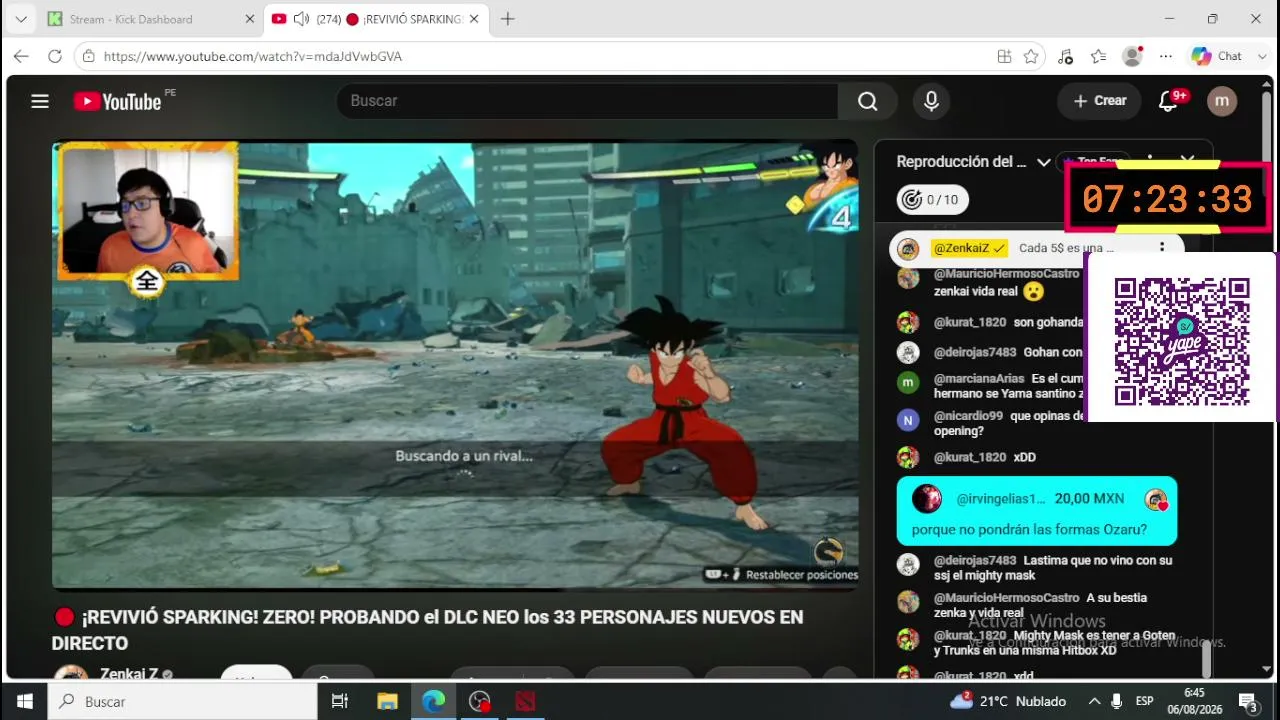Mute the tab using its speaker icon
1280x720 pixels.
pos(301,19)
